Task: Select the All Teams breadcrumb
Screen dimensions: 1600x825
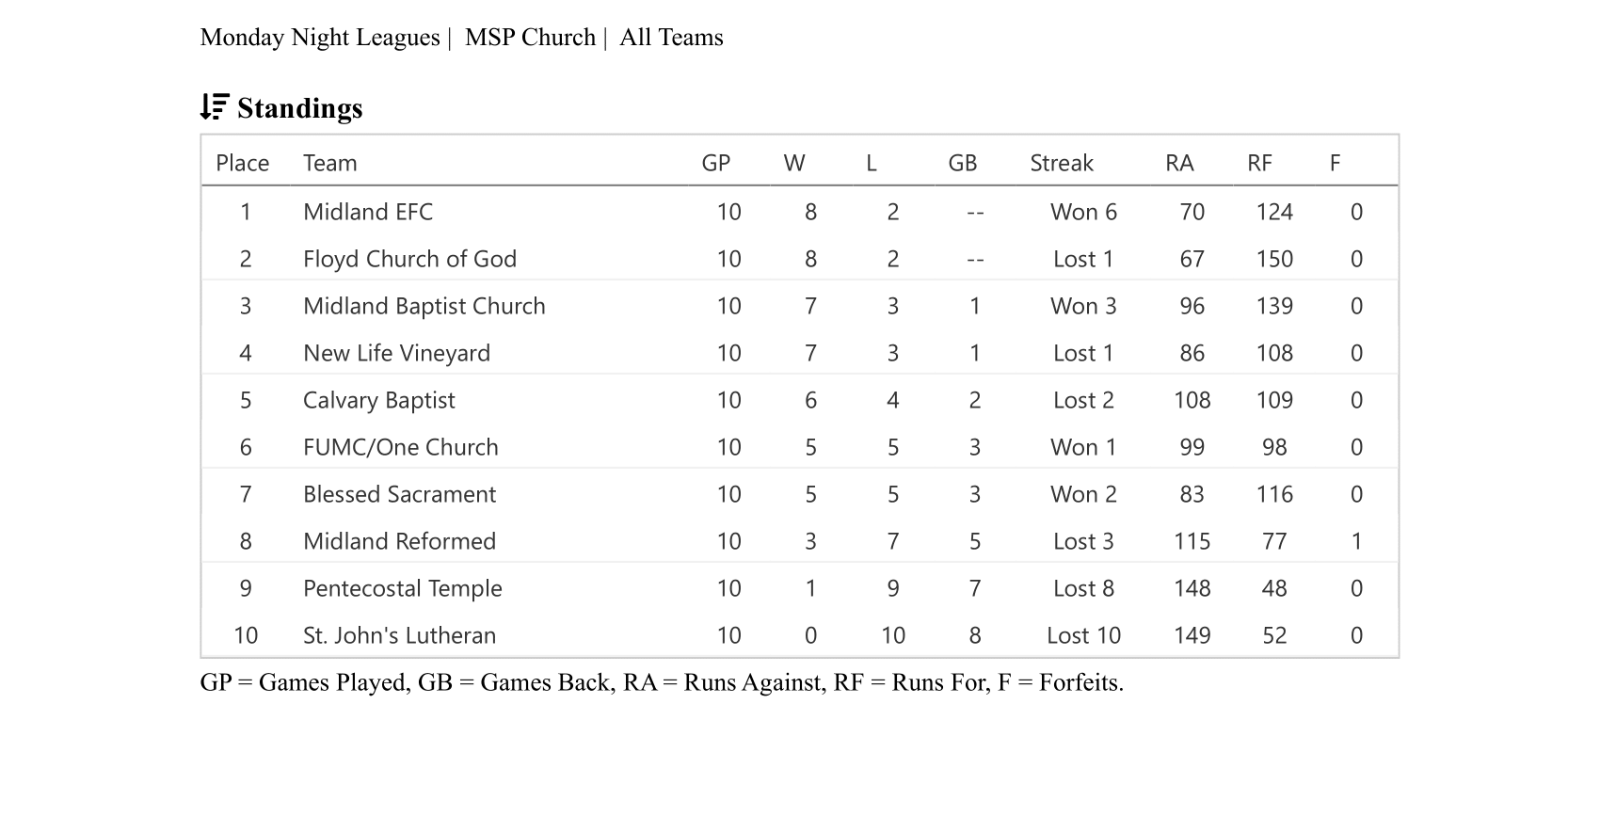Action: coord(671,38)
